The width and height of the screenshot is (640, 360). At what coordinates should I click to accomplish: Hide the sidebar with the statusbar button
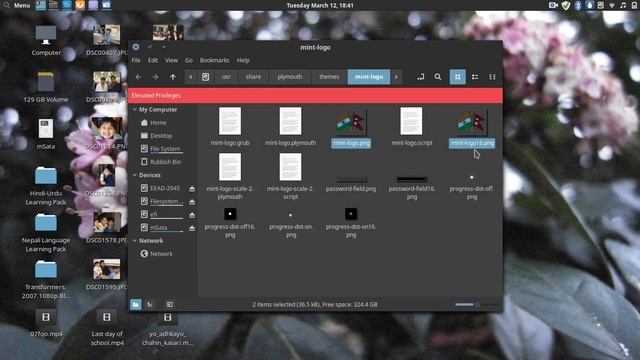click(x=170, y=304)
